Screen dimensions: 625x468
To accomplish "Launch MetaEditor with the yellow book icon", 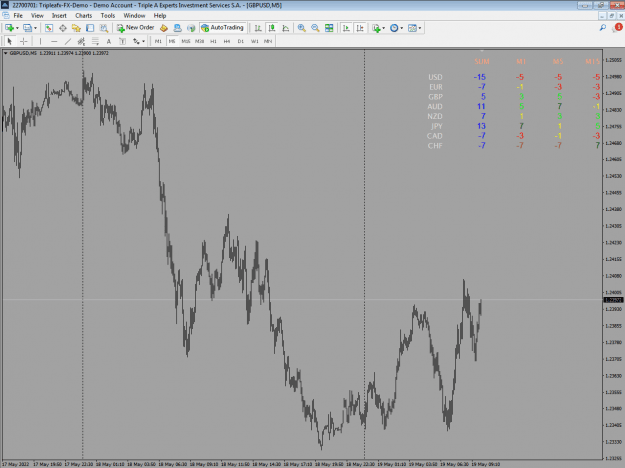I will (164, 28).
